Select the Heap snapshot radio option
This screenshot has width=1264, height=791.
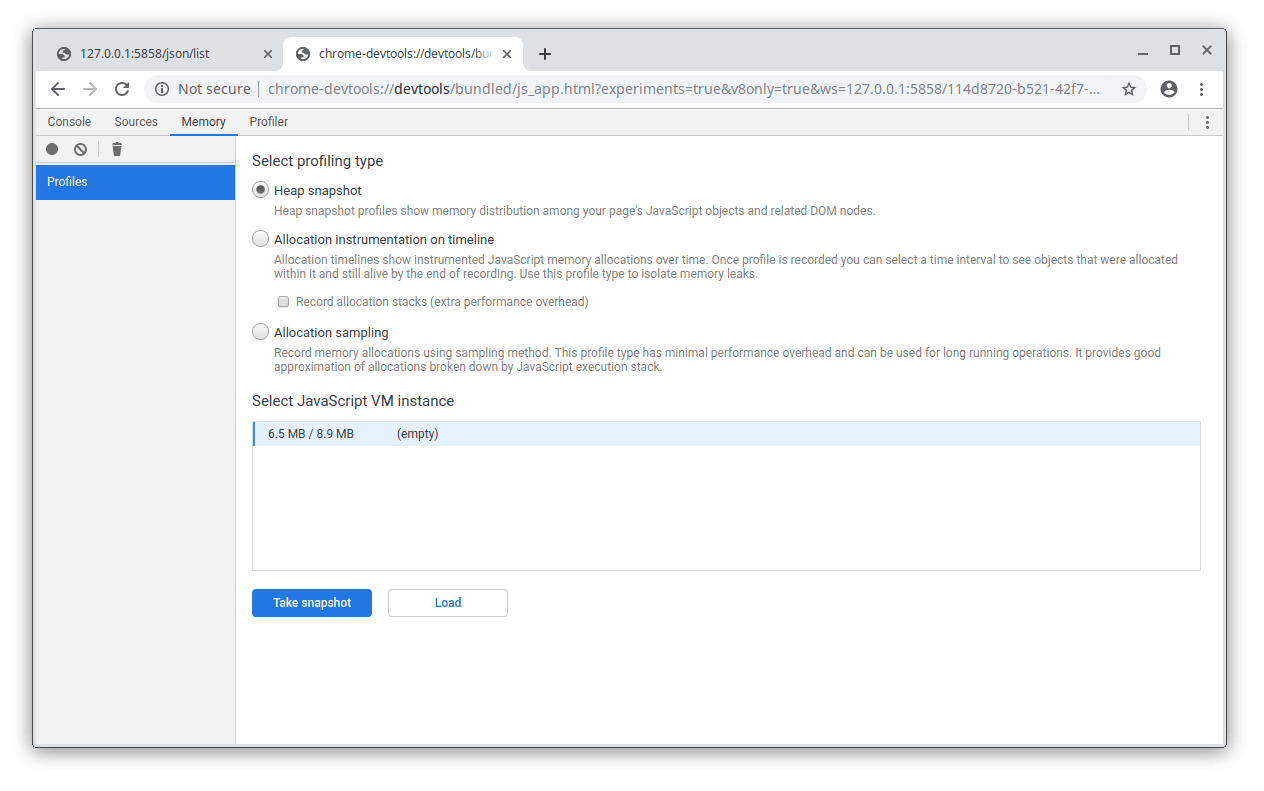(x=261, y=190)
